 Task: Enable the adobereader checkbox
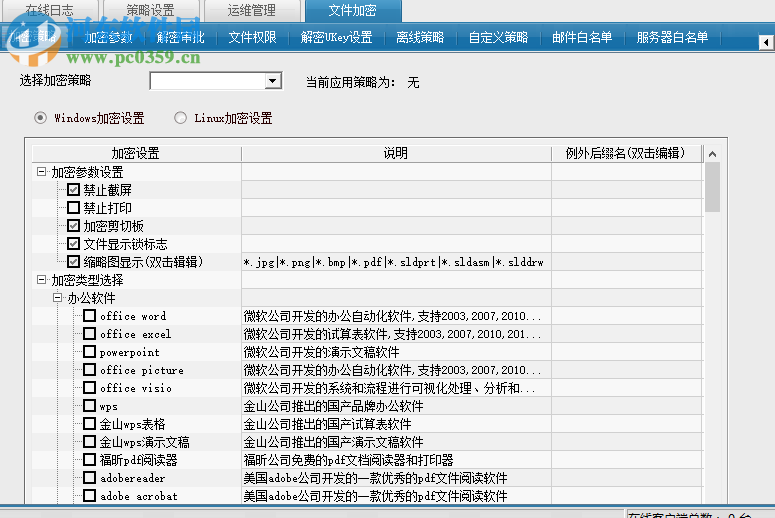[89, 477]
